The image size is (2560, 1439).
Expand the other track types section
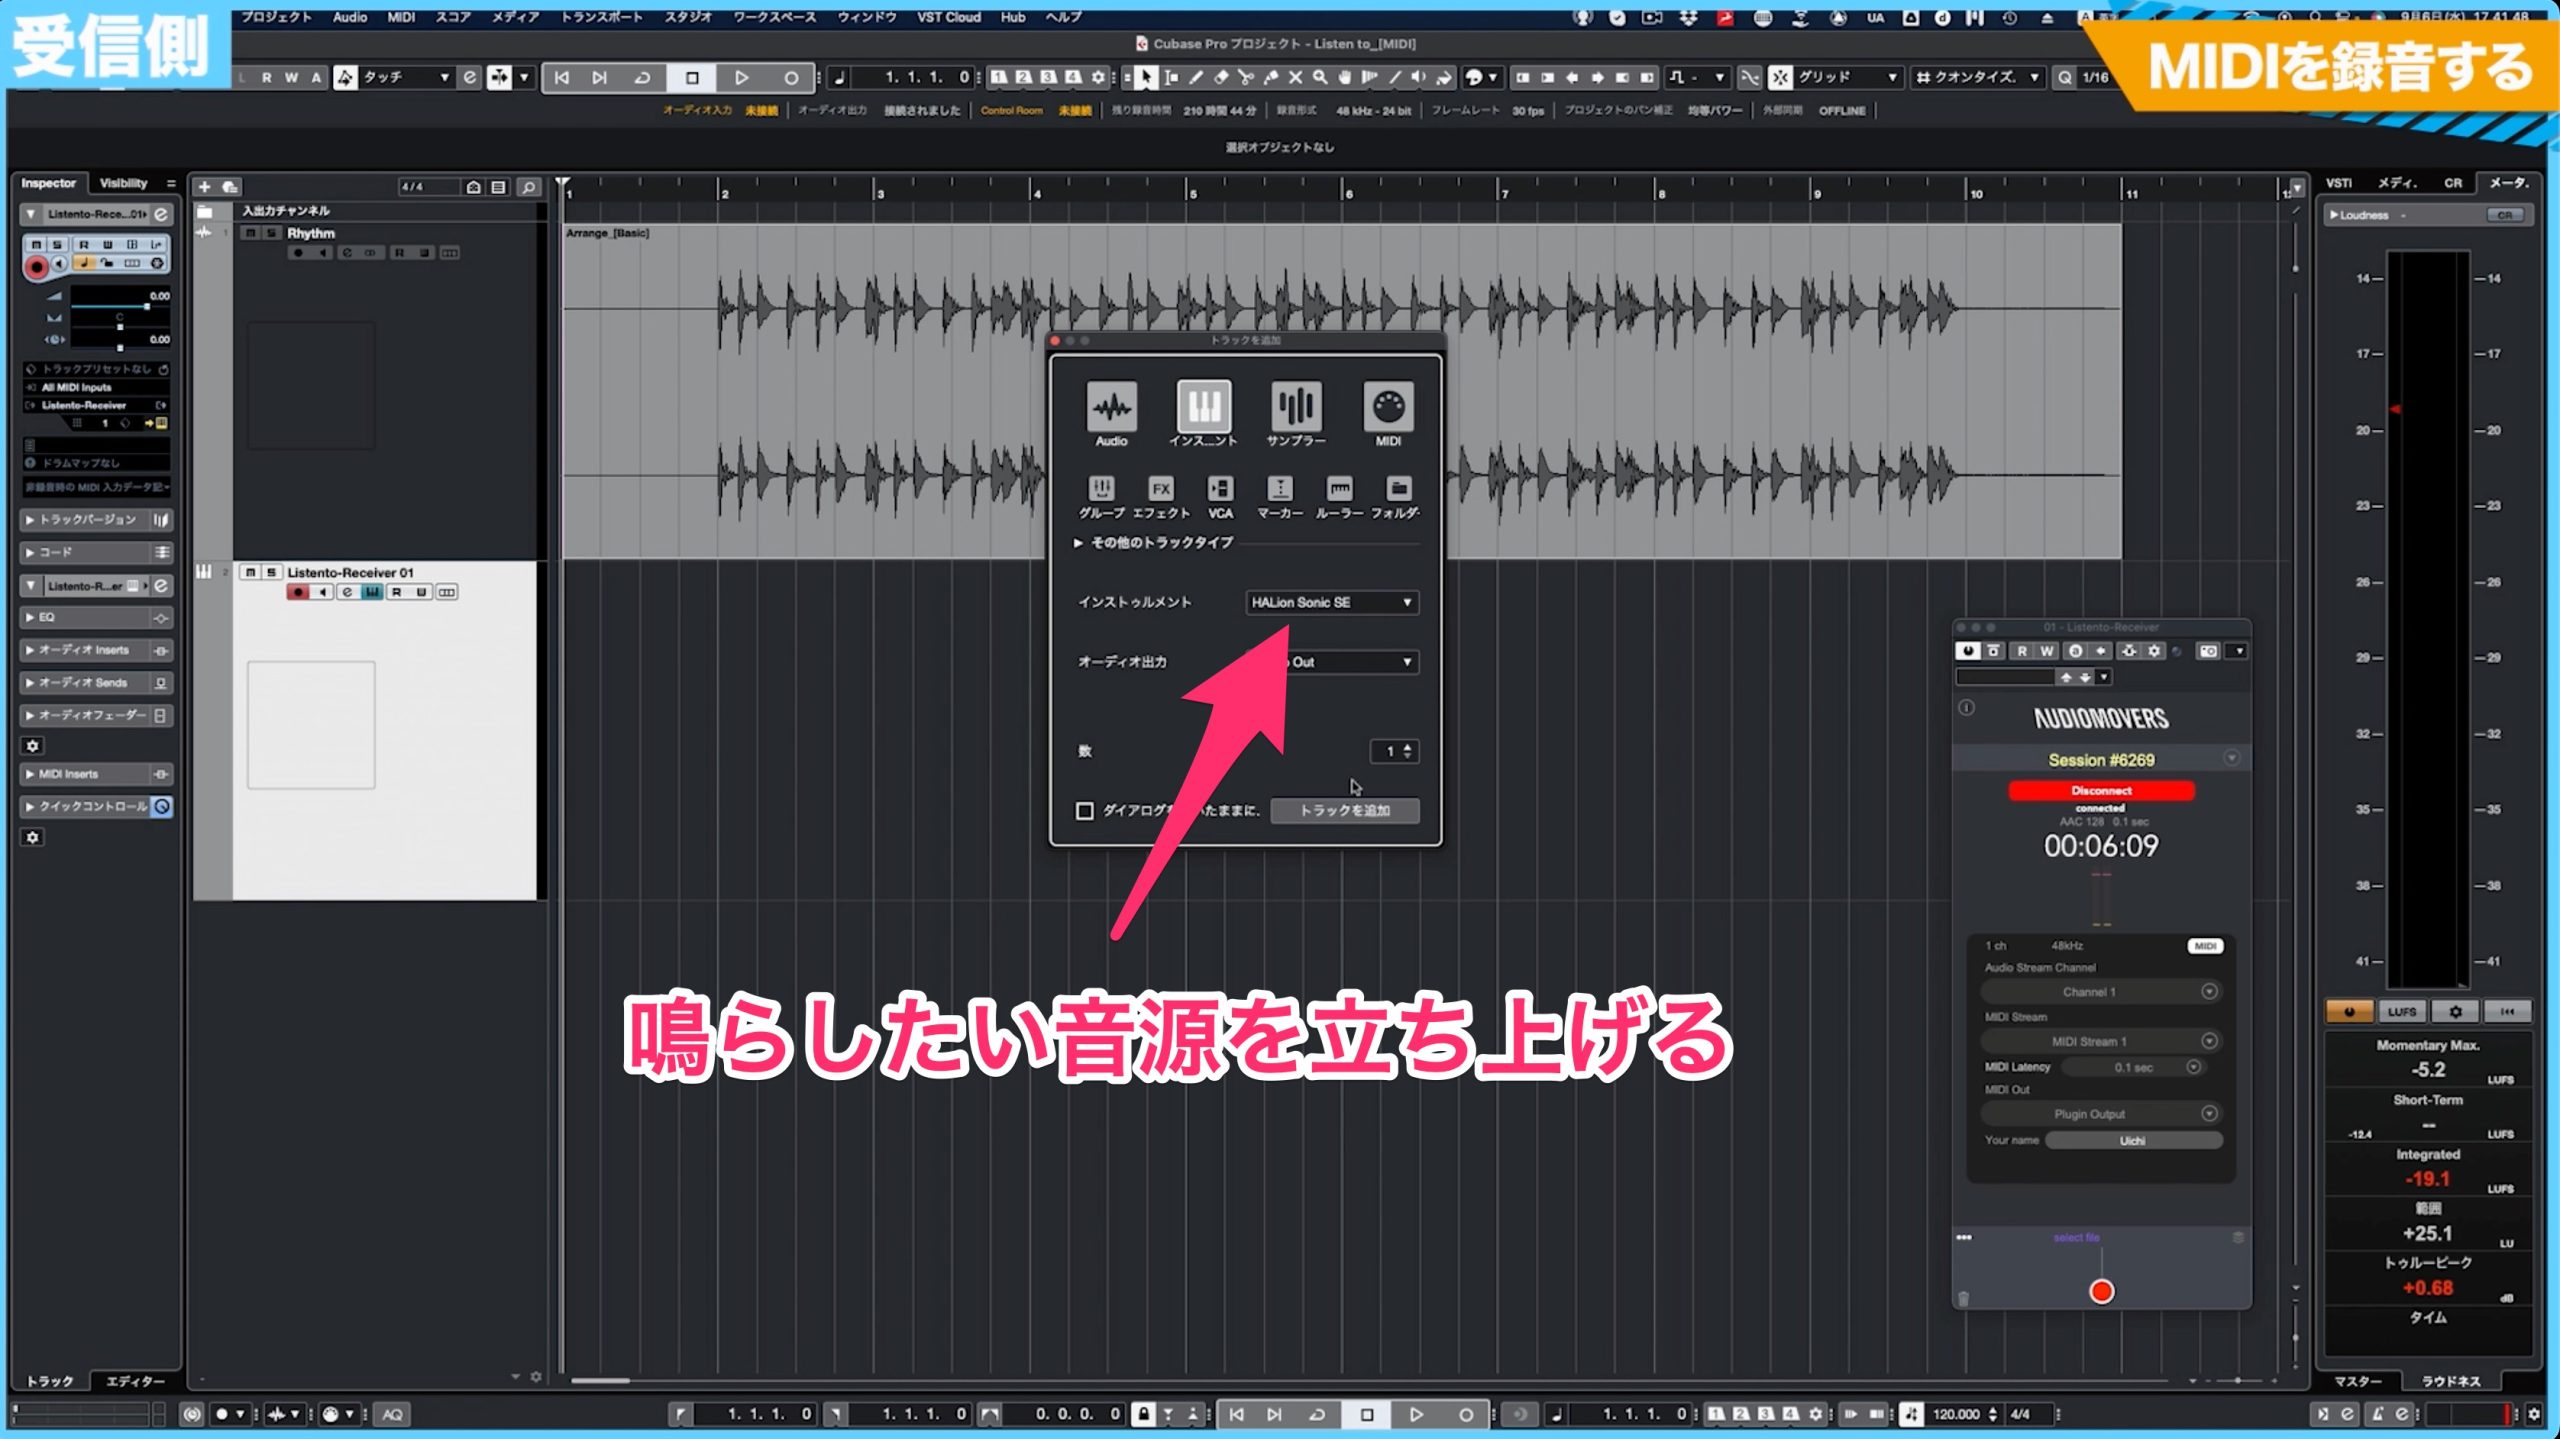click(1152, 542)
